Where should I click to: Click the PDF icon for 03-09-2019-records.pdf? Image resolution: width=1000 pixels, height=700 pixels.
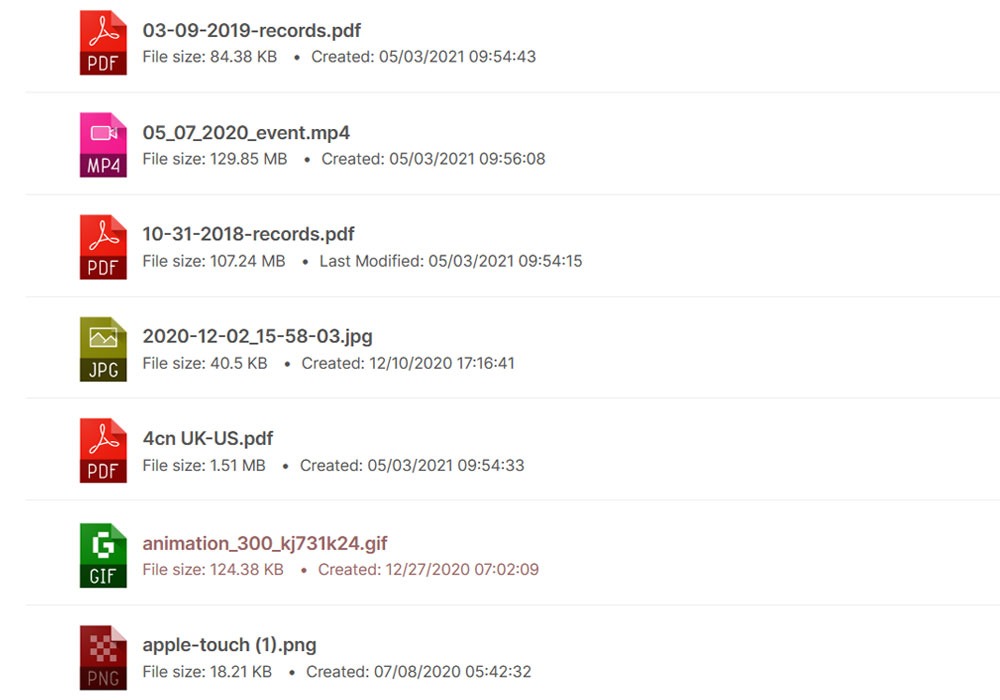[x=103, y=44]
